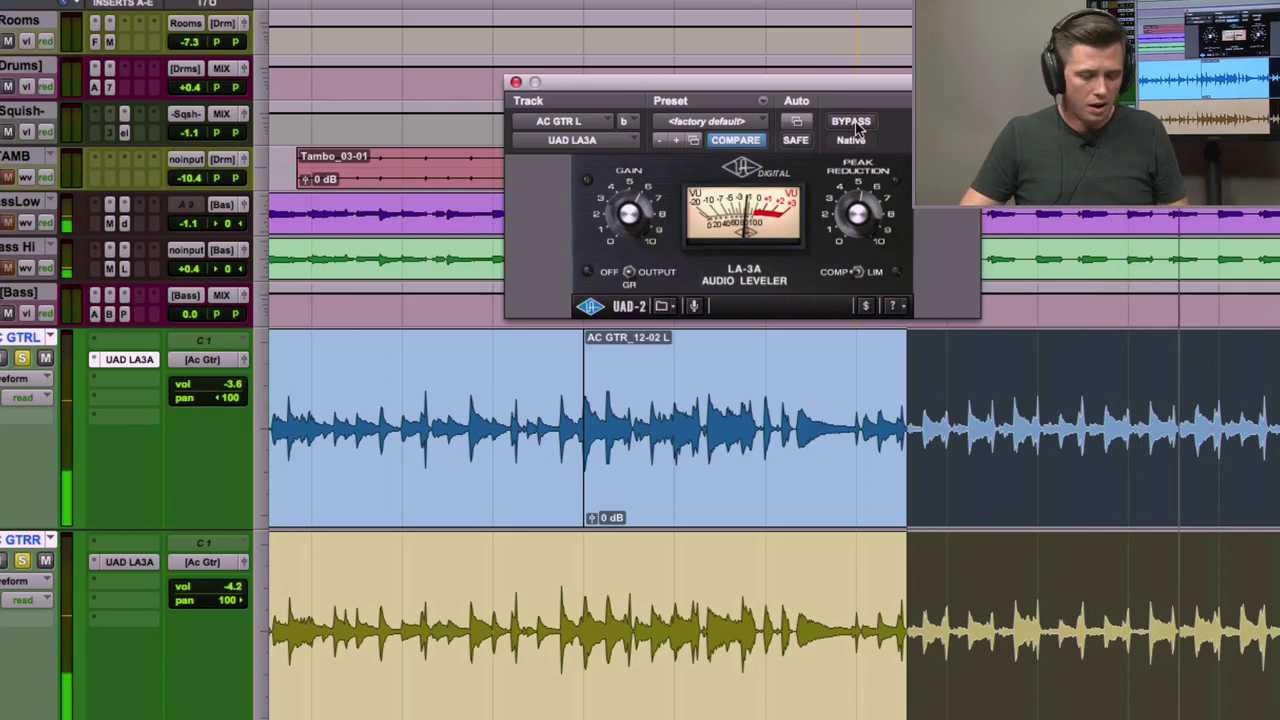Open output window icon beside AC GTRR [Ac Gtr]
The width and height of the screenshot is (1280, 720).
coord(243,562)
